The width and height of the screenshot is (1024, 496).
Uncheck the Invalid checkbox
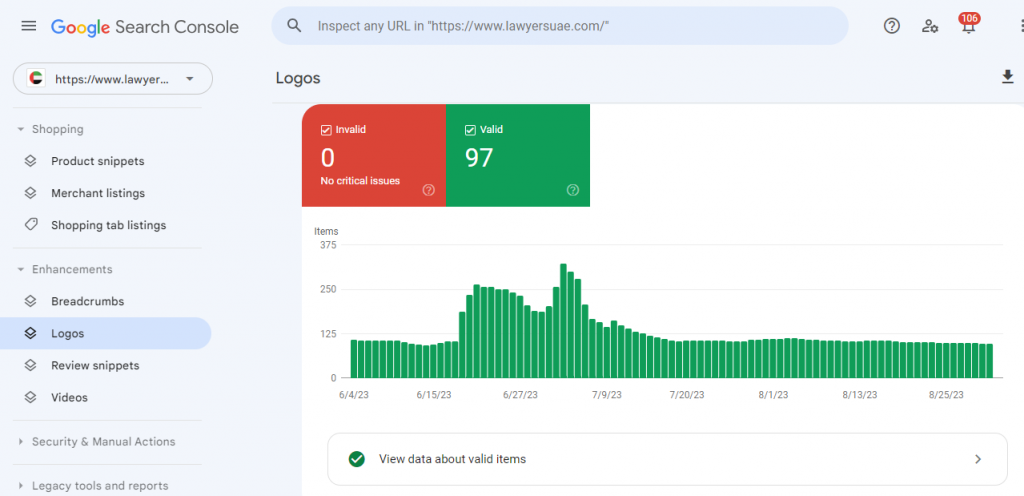[x=326, y=130]
